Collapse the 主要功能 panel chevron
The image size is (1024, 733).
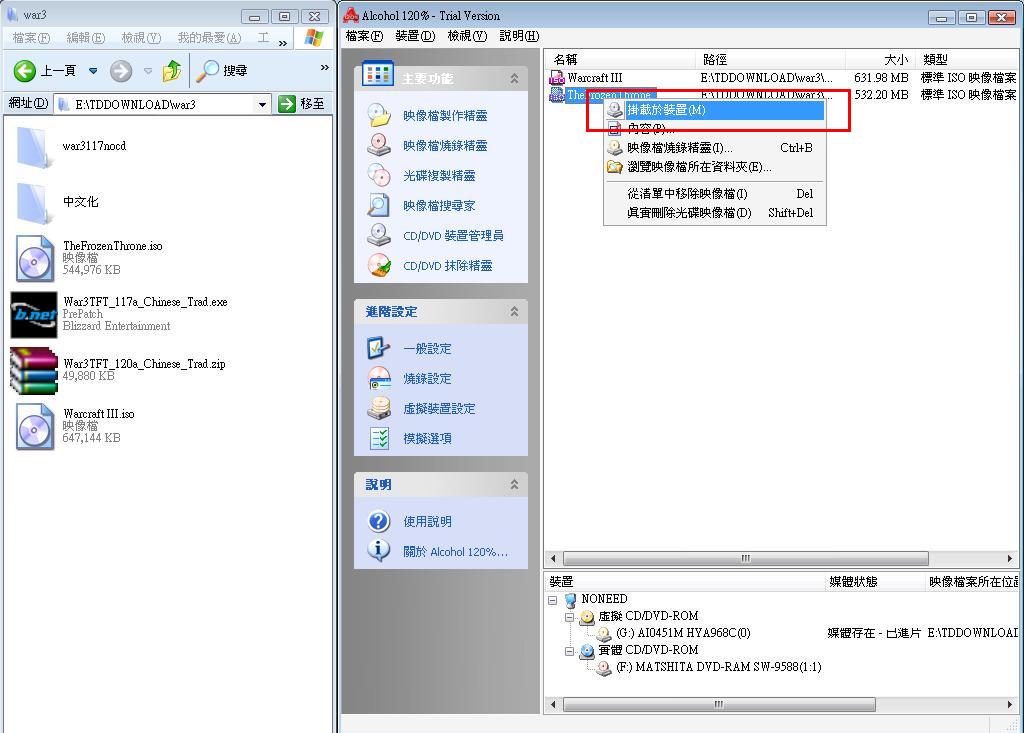515,78
